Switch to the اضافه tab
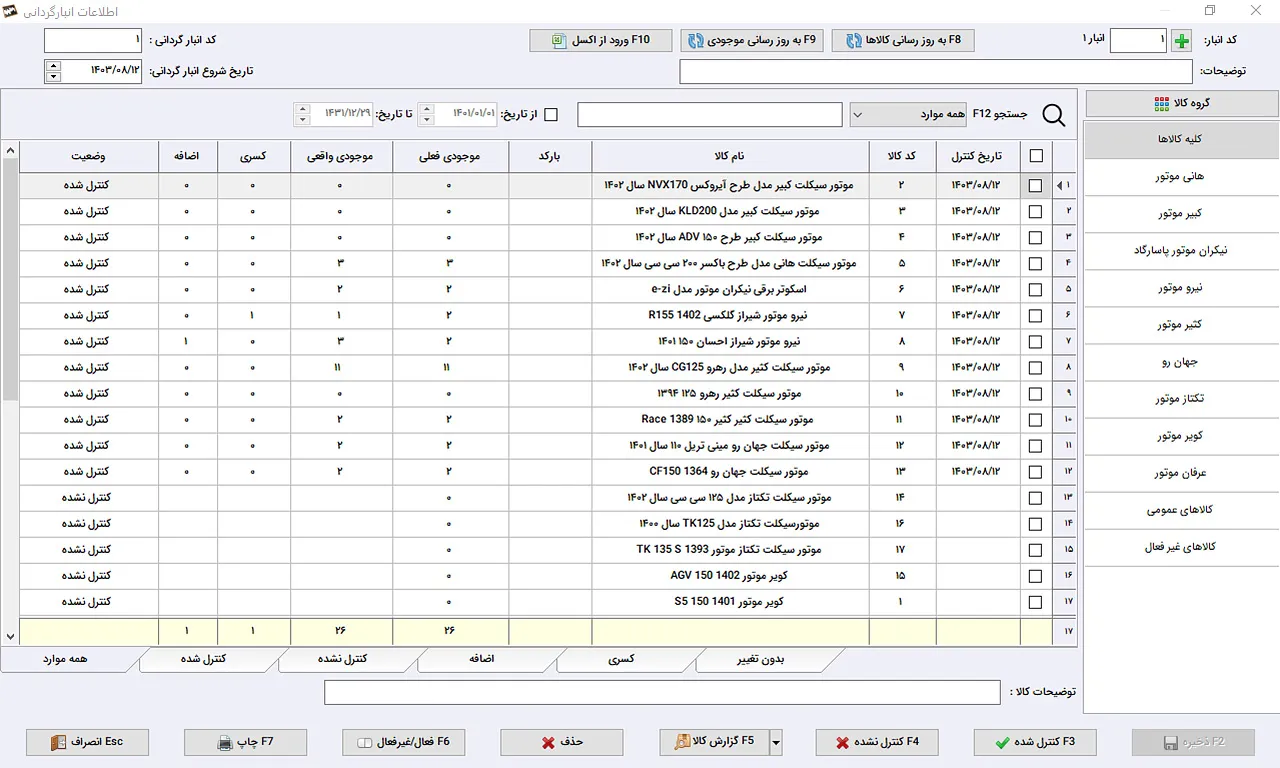Viewport: 1280px width, 768px height. (484, 659)
